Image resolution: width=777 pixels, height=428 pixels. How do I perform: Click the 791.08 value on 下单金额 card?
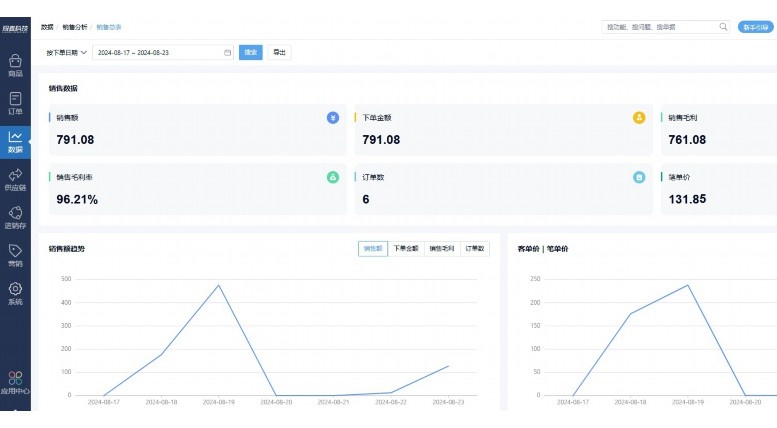[x=381, y=140]
